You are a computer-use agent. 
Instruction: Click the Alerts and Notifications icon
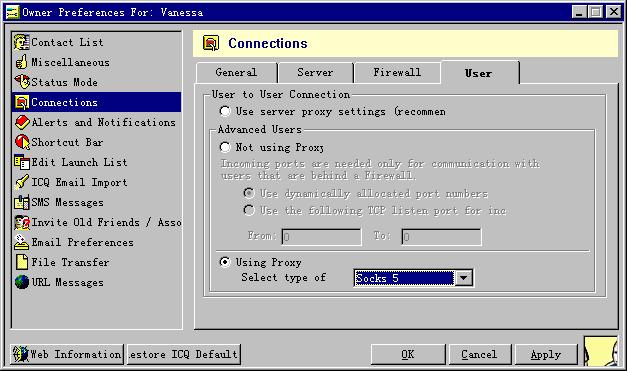[x=22, y=122]
